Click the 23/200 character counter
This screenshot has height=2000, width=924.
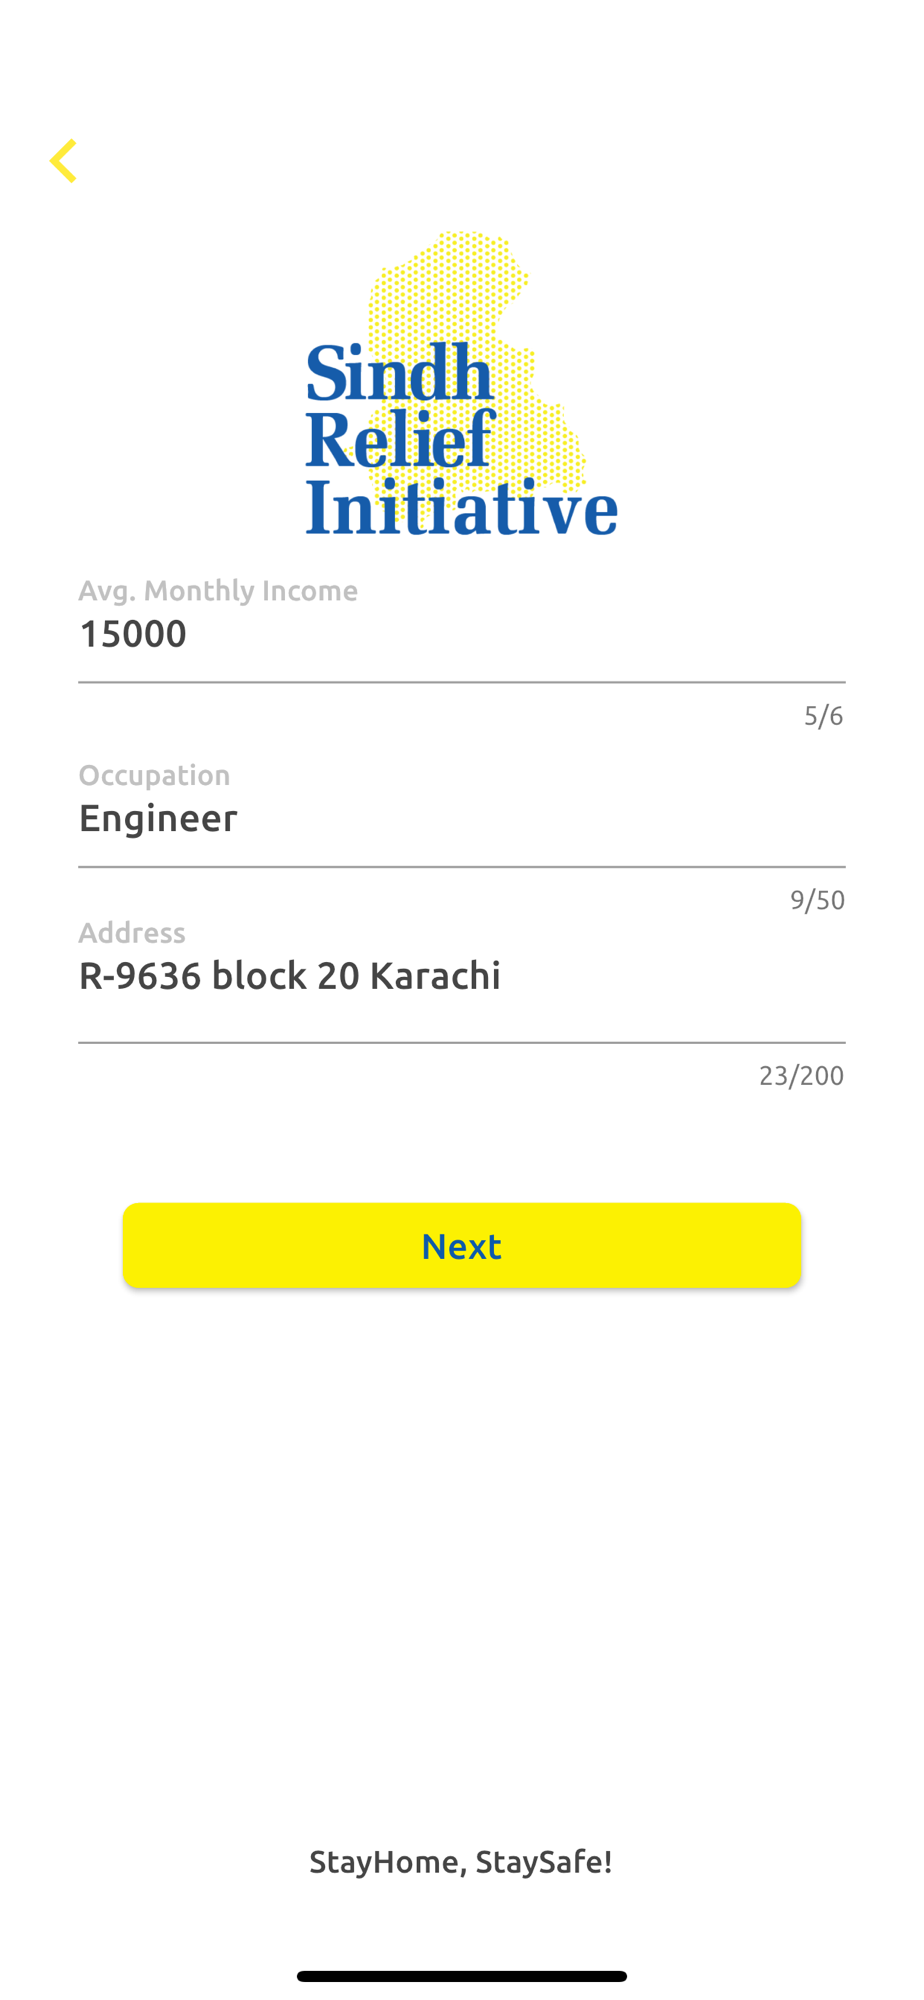[x=801, y=1076]
